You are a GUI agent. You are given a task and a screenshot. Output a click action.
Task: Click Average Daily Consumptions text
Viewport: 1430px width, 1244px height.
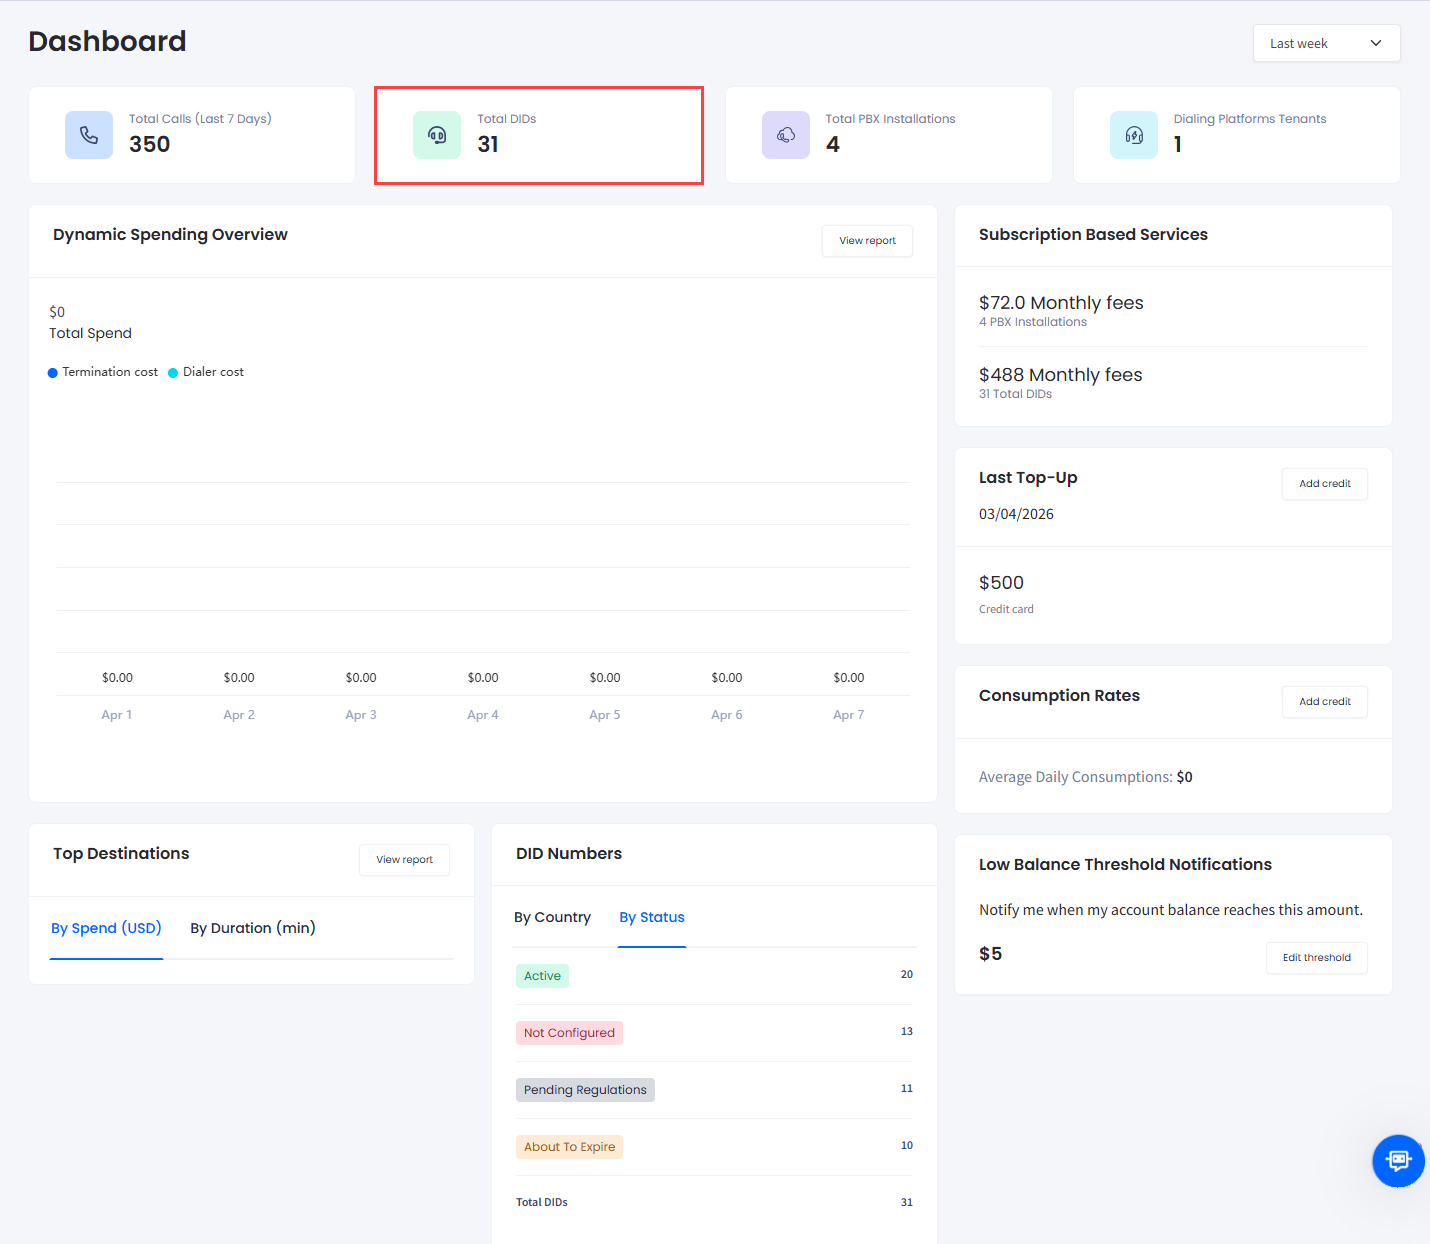pos(1085,777)
